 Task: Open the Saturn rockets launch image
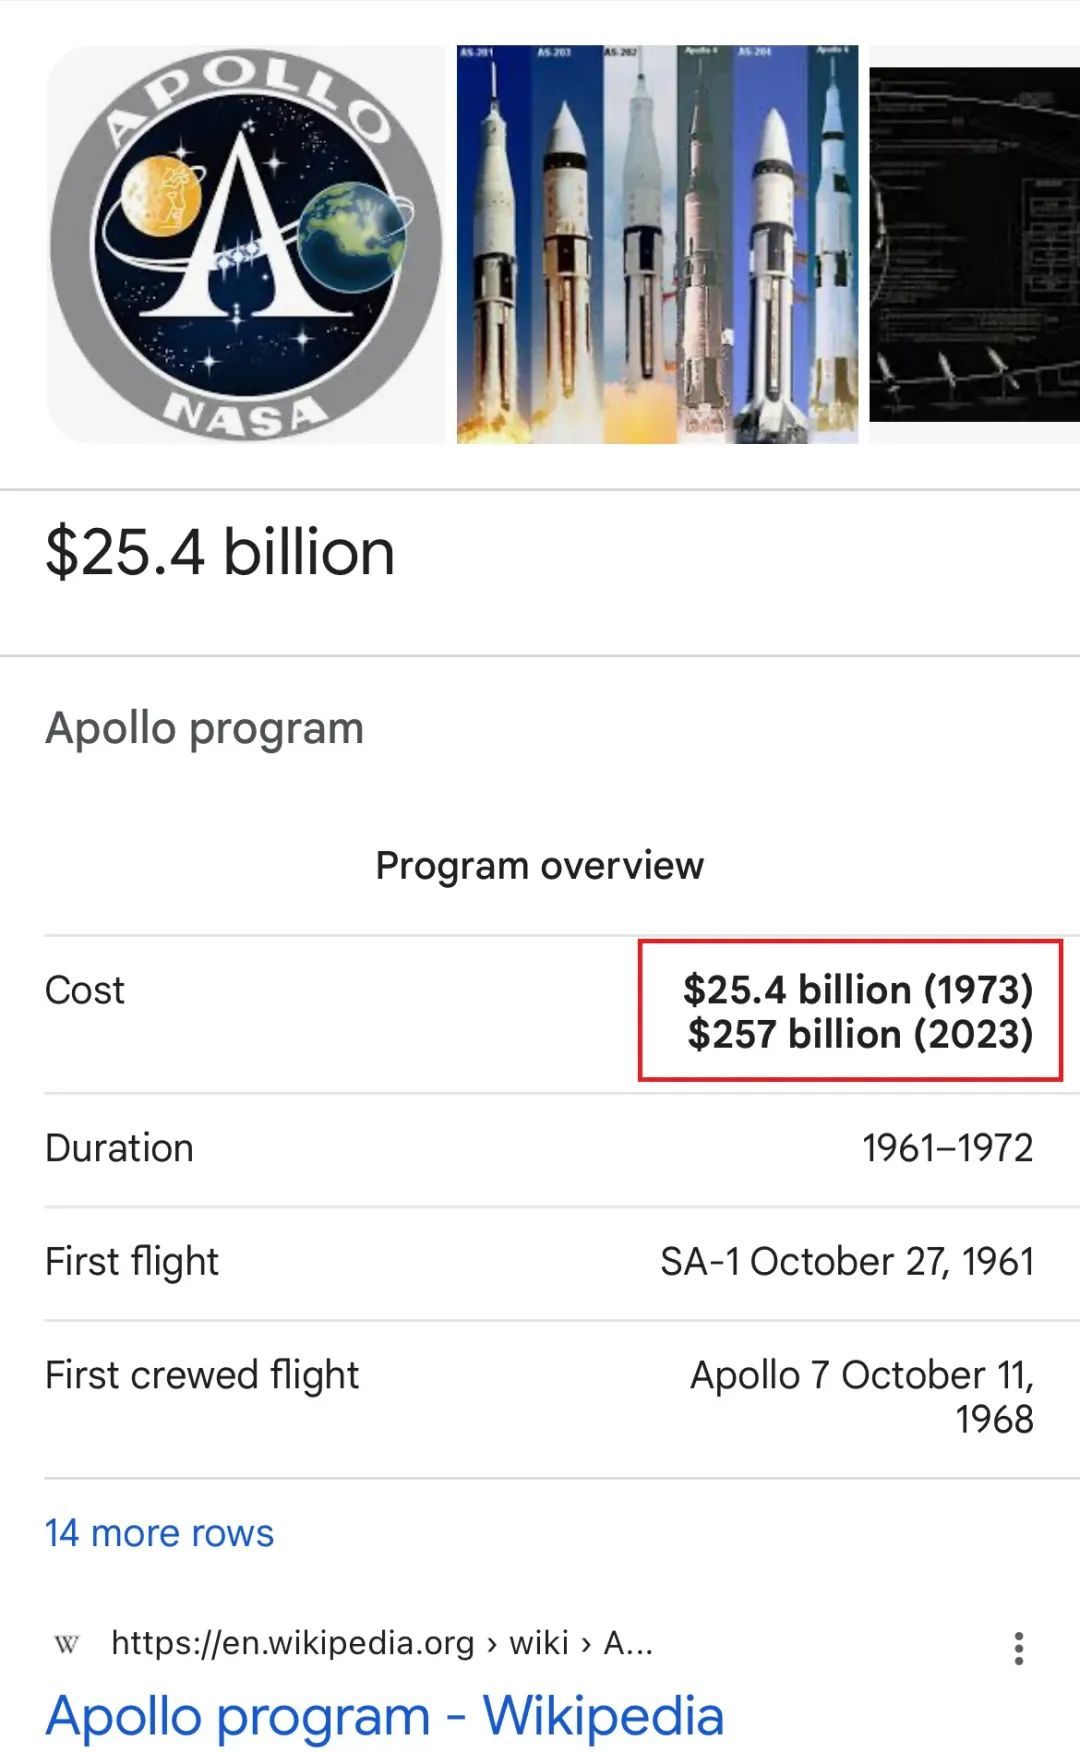tap(657, 244)
